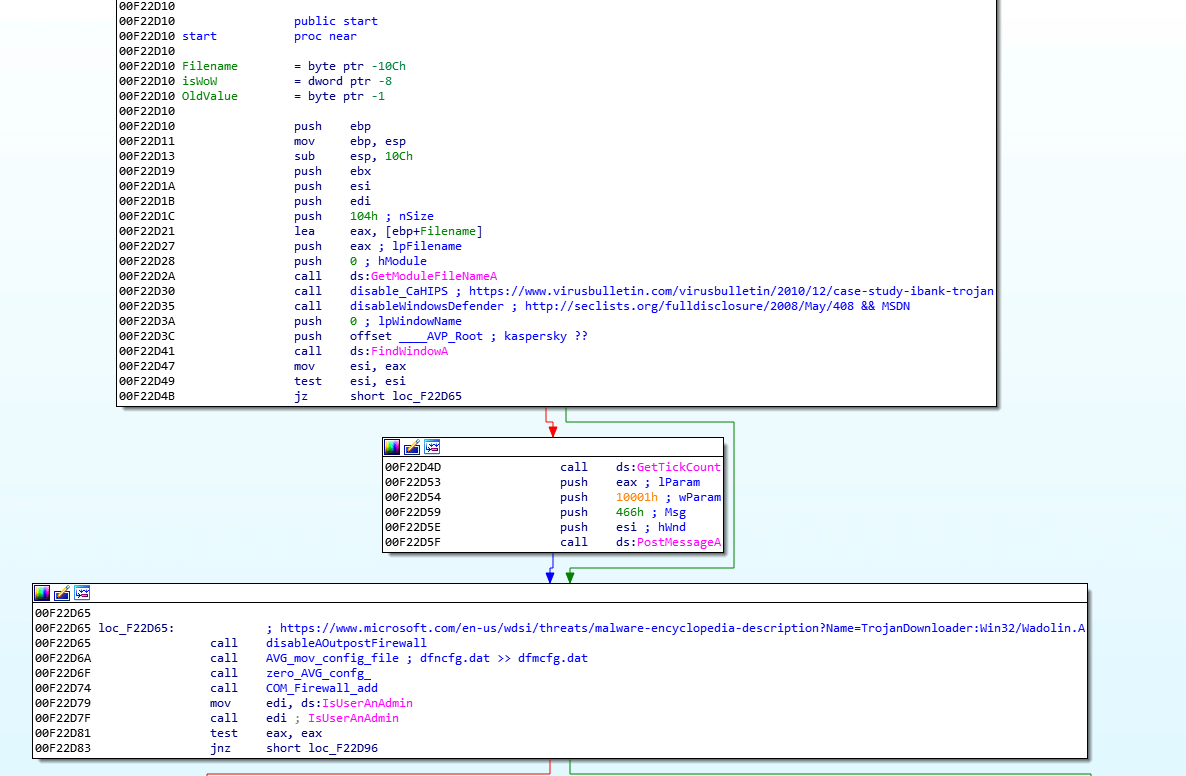1186x776 pixels.
Task: Select short loc_F22D65 jump target
Action: [405, 396]
